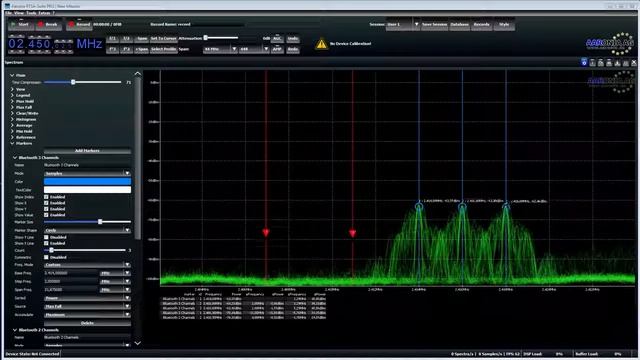Click Delete under Bluetooth 1 Channels
This screenshot has height=360, width=640.
[x=87, y=323]
